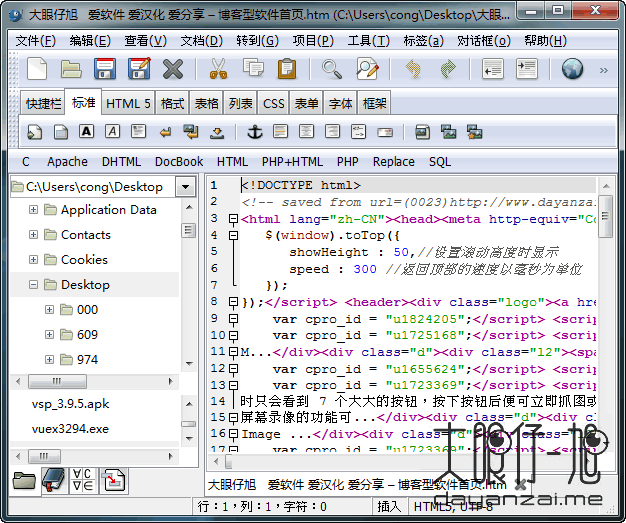626x523 pixels.
Task: Collapse the Desktop folder node
Action: pyautogui.click(x=34, y=285)
